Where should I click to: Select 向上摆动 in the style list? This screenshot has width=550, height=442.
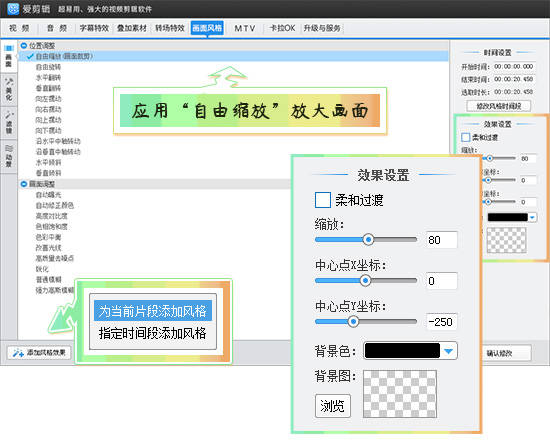click(48, 120)
